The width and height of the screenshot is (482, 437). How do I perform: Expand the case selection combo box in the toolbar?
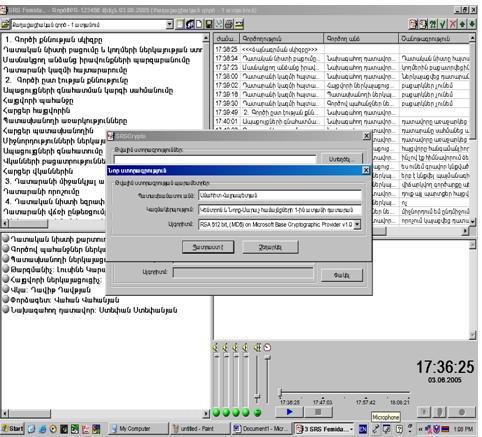(x=170, y=24)
